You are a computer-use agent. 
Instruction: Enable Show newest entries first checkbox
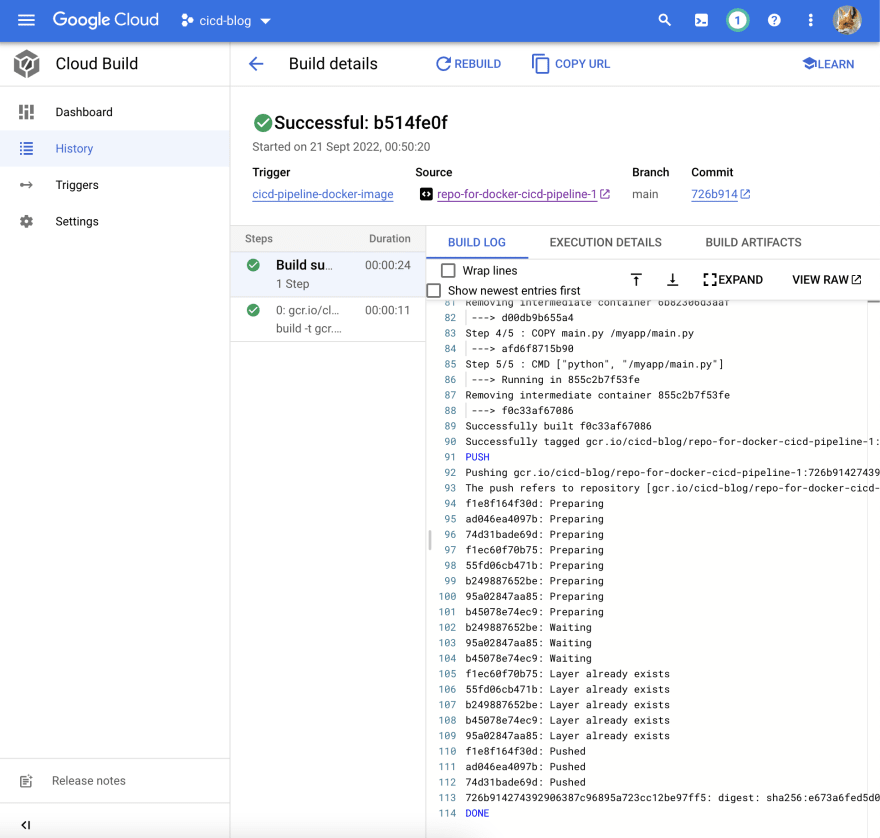tap(434, 291)
